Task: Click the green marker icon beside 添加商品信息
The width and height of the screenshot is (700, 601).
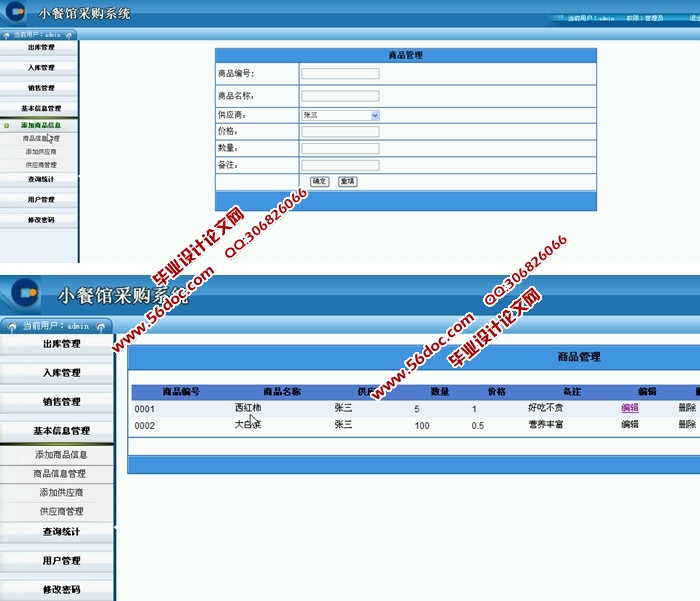Action: (x=7, y=125)
